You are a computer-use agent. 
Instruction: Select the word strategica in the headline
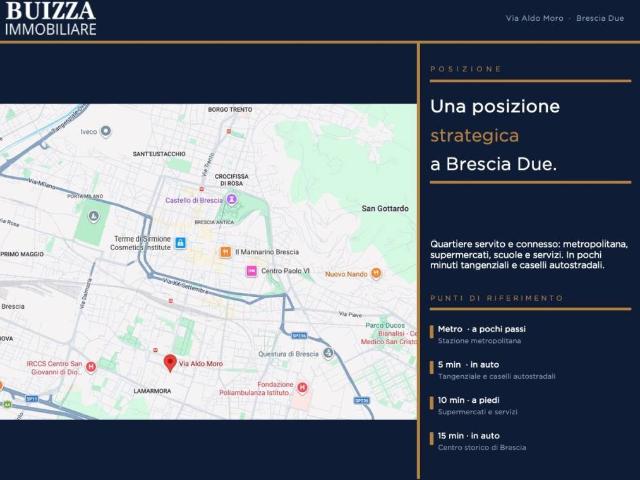475,136
